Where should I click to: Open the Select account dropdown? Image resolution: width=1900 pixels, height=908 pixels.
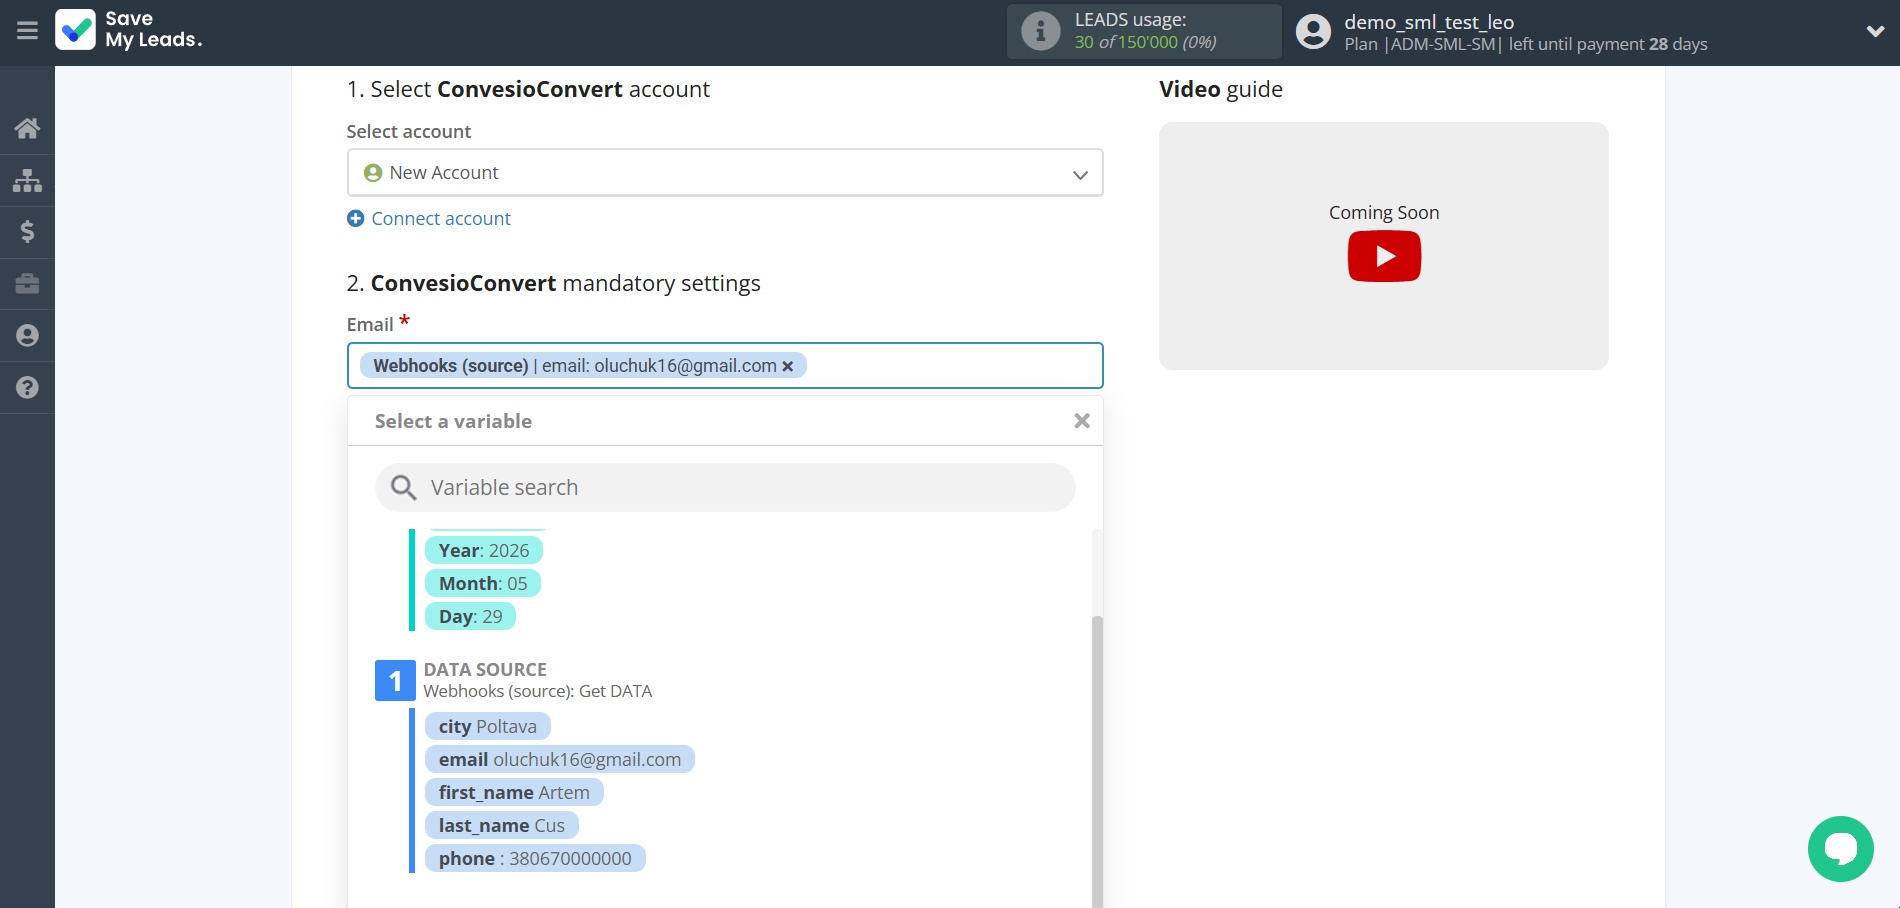(x=725, y=173)
